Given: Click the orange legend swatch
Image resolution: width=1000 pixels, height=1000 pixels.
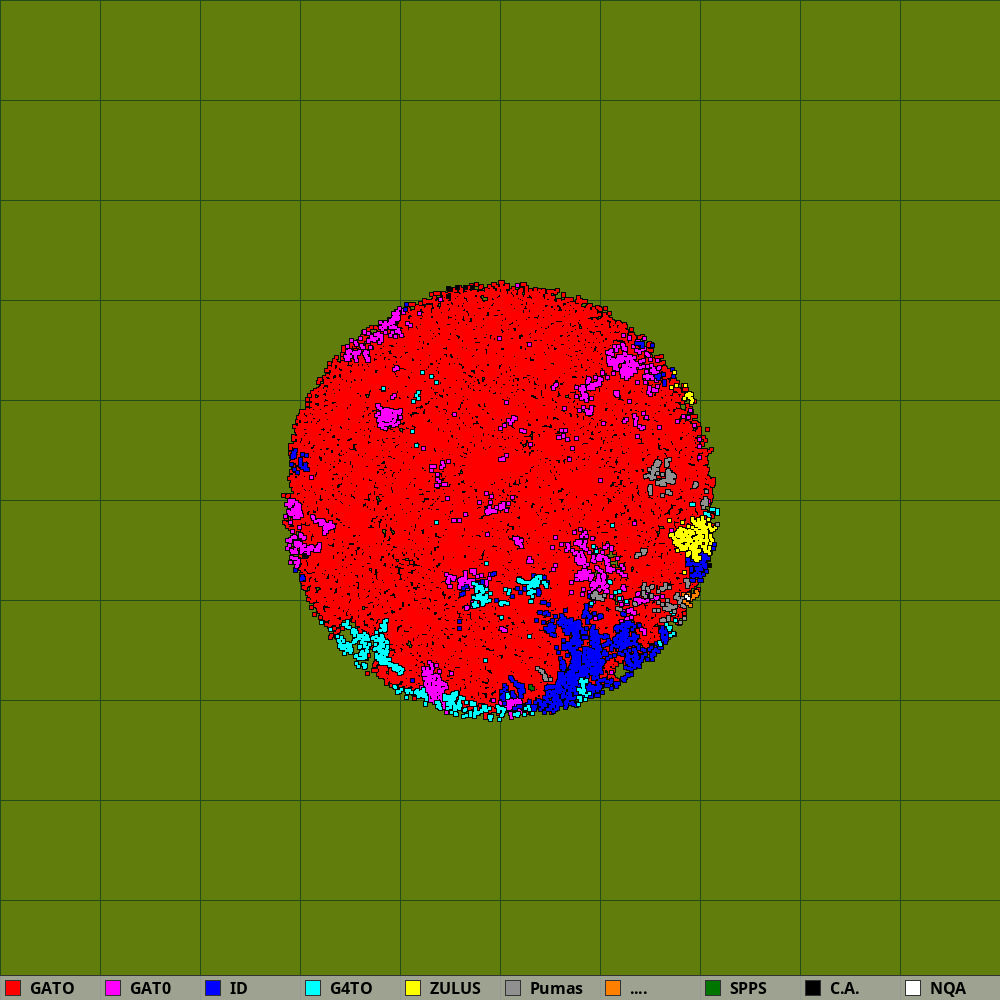Looking at the screenshot, I should [x=613, y=988].
